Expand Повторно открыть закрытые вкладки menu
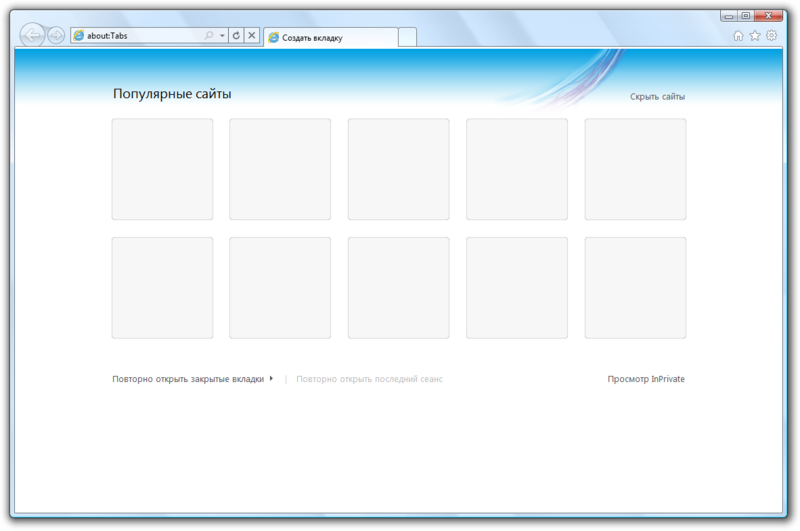Screen dimensions: 800x531 [x=192, y=379]
